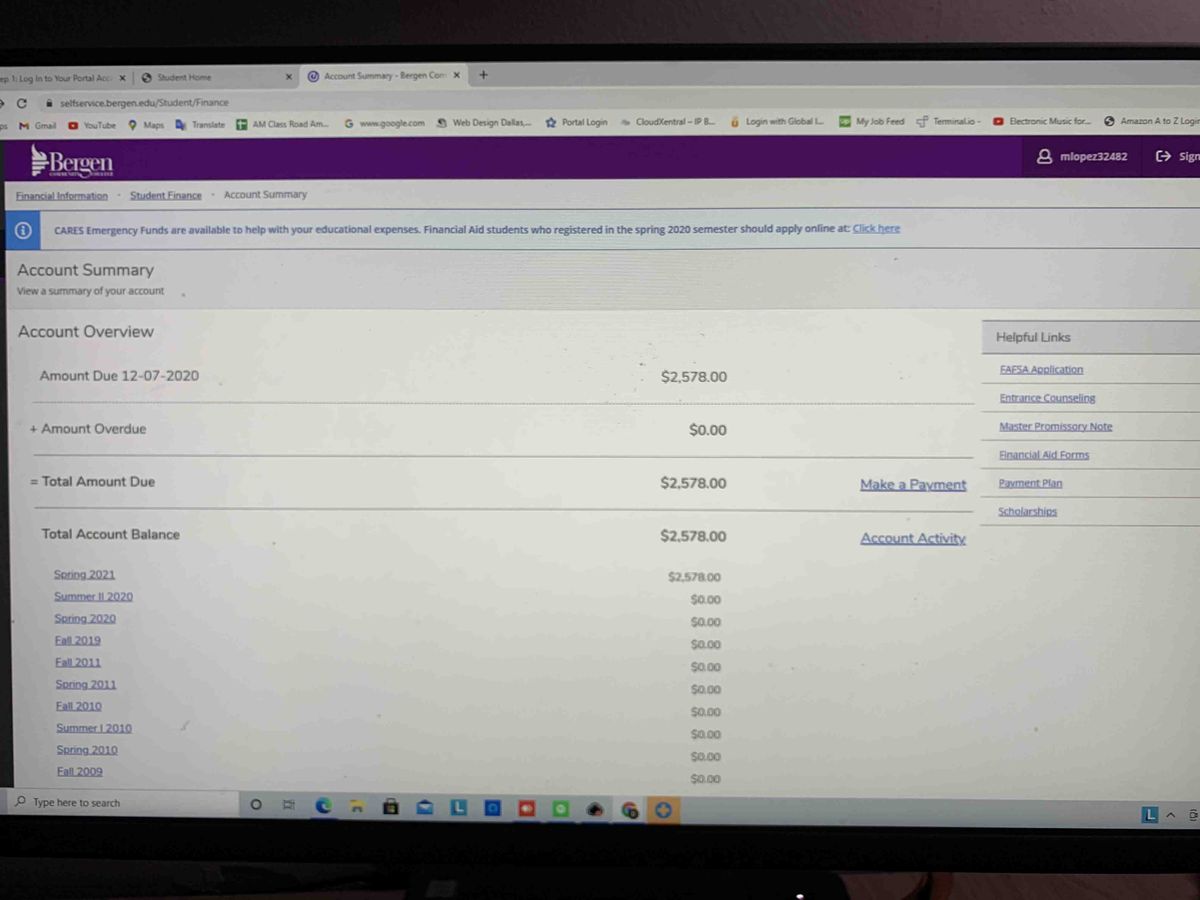1200x900 pixels.
Task: Click the Windows taskbar search box
Action: (120, 803)
